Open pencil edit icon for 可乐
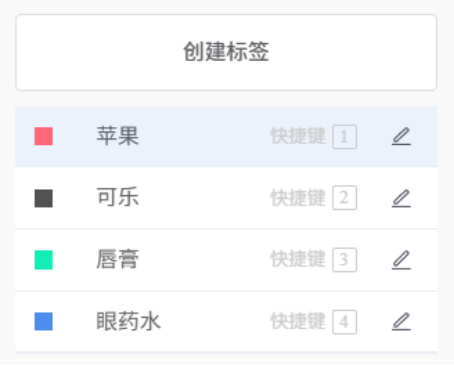 [401, 198]
